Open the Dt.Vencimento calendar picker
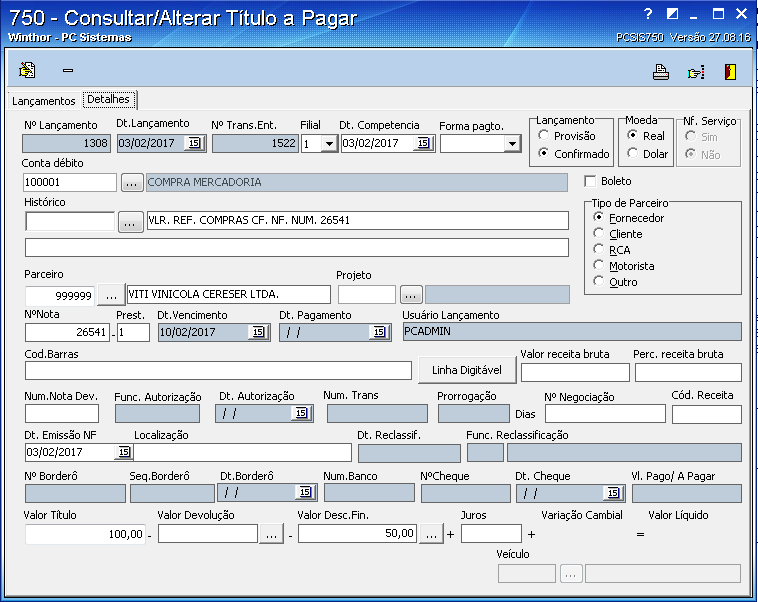 coord(258,332)
